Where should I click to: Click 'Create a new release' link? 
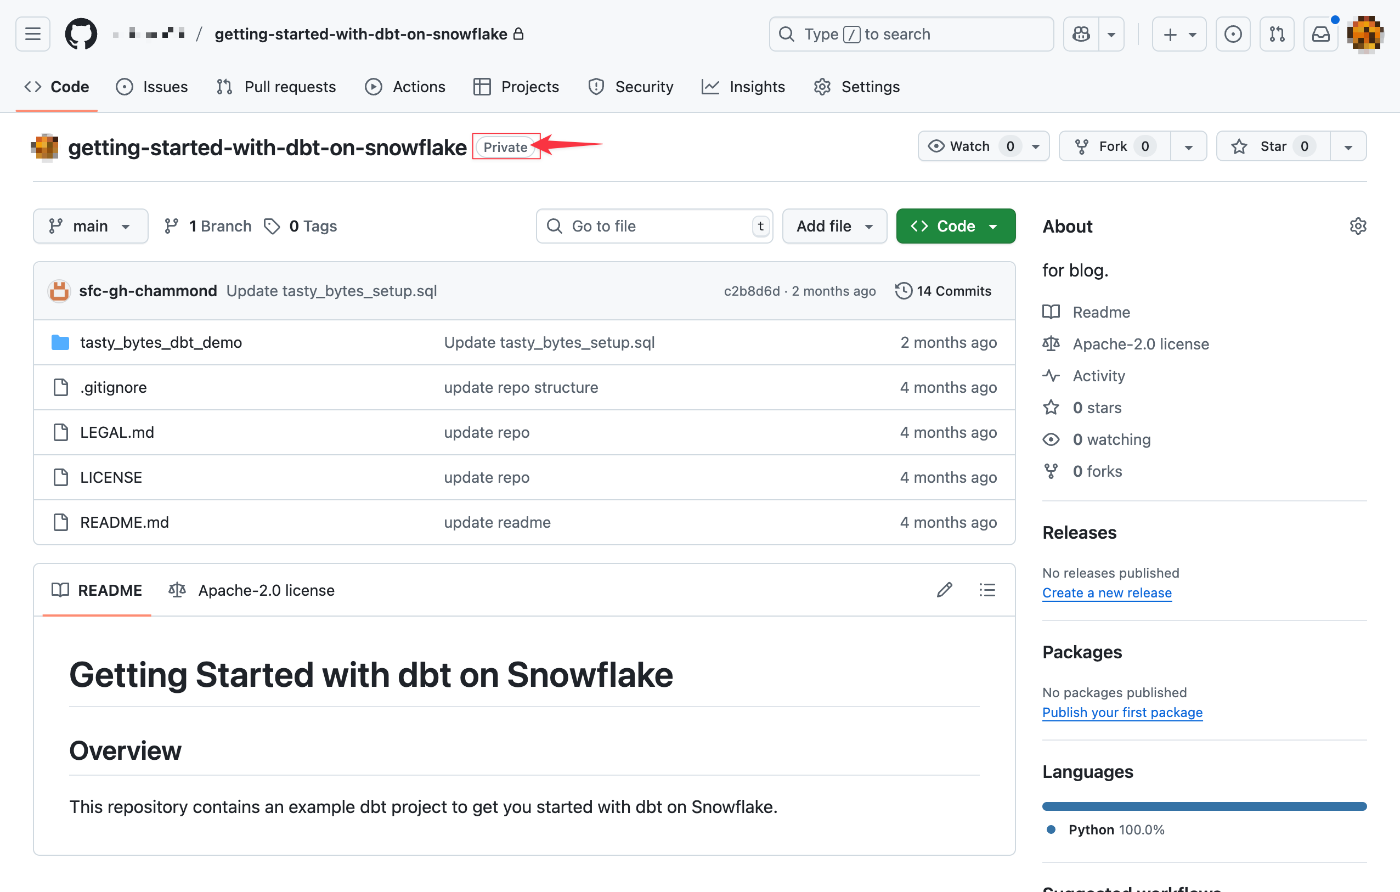click(x=1107, y=593)
